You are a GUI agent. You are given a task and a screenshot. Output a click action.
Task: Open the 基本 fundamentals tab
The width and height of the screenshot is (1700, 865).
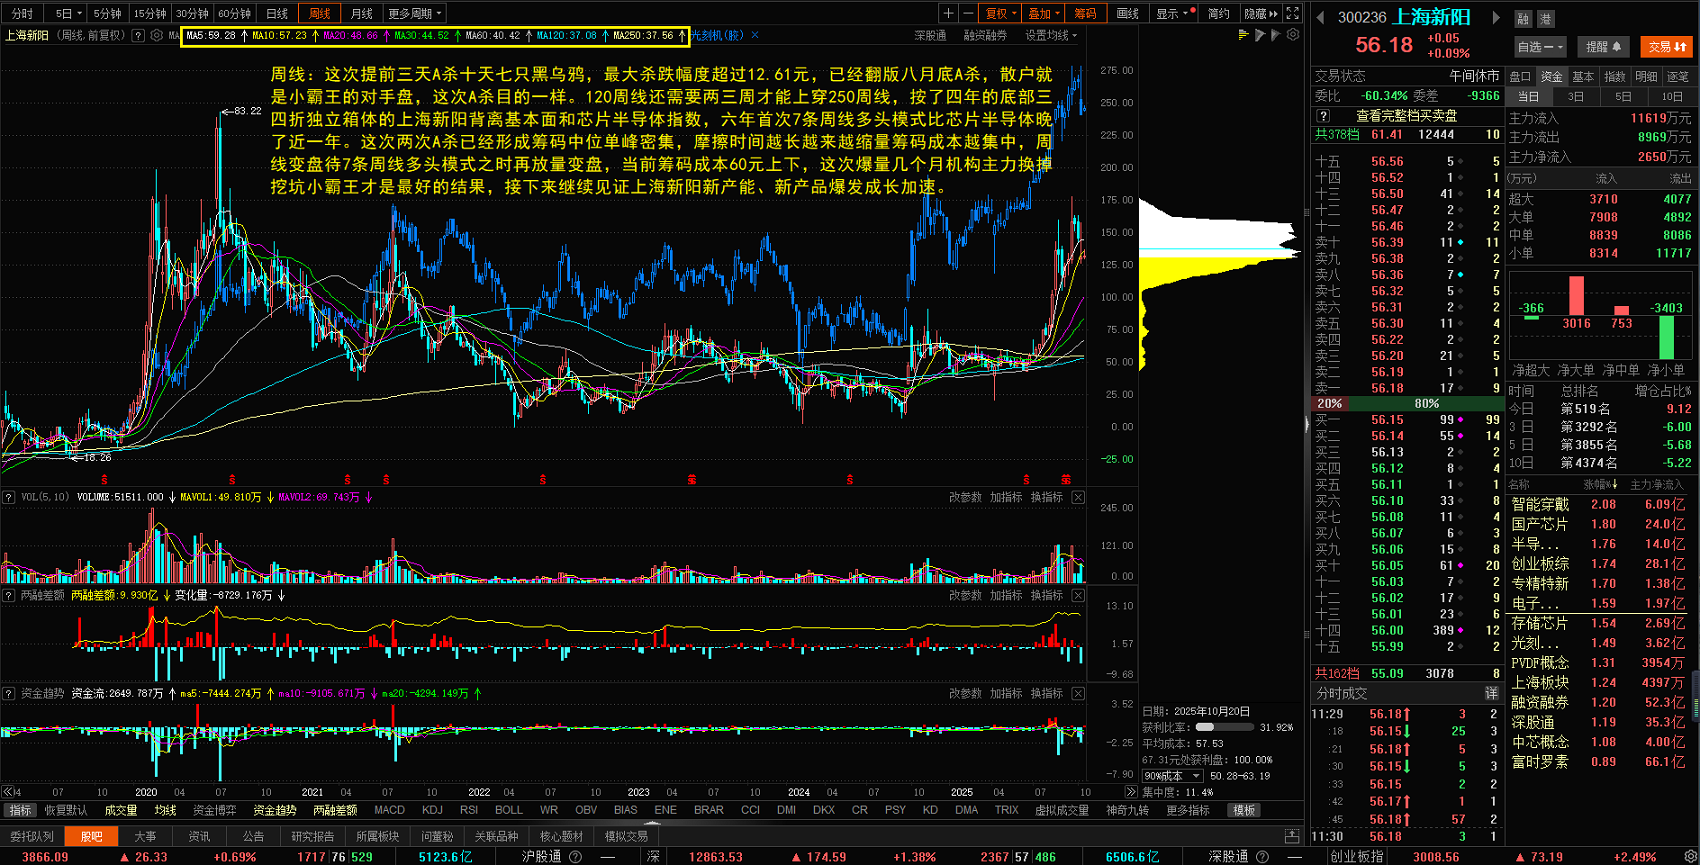pyautogui.click(x=1583, y=76)
